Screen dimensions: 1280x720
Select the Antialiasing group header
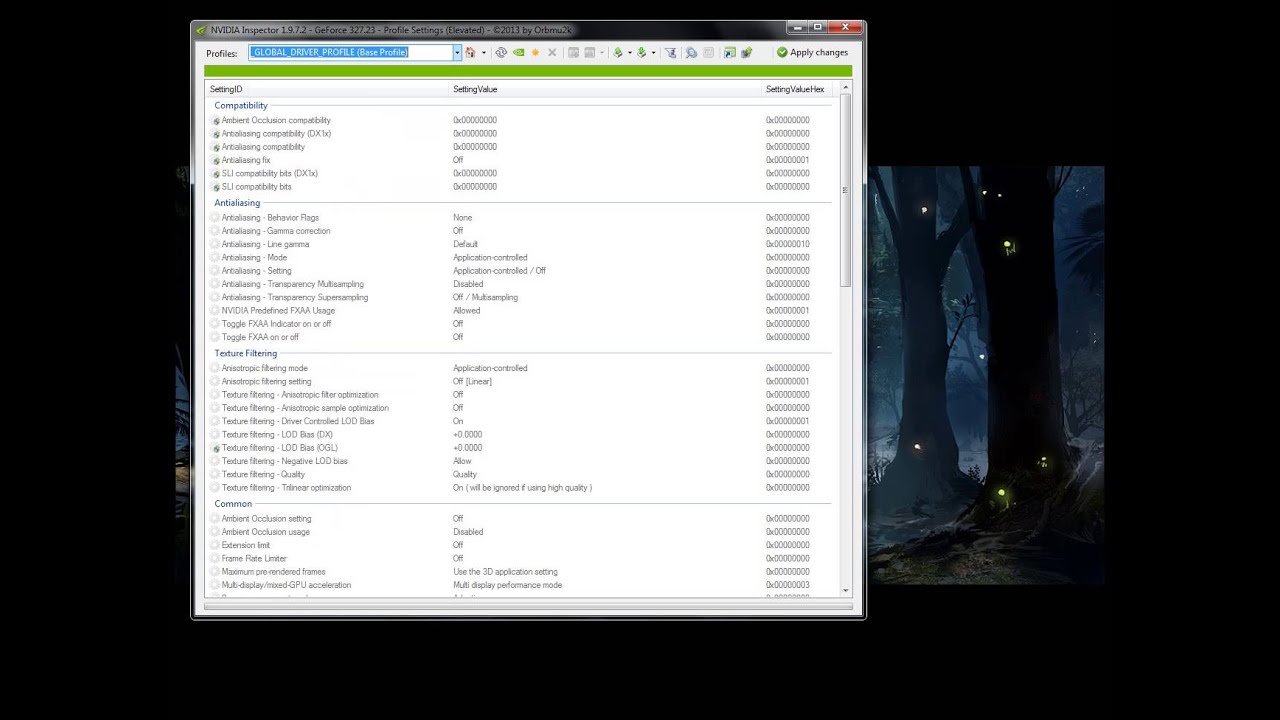pos(237,203)
